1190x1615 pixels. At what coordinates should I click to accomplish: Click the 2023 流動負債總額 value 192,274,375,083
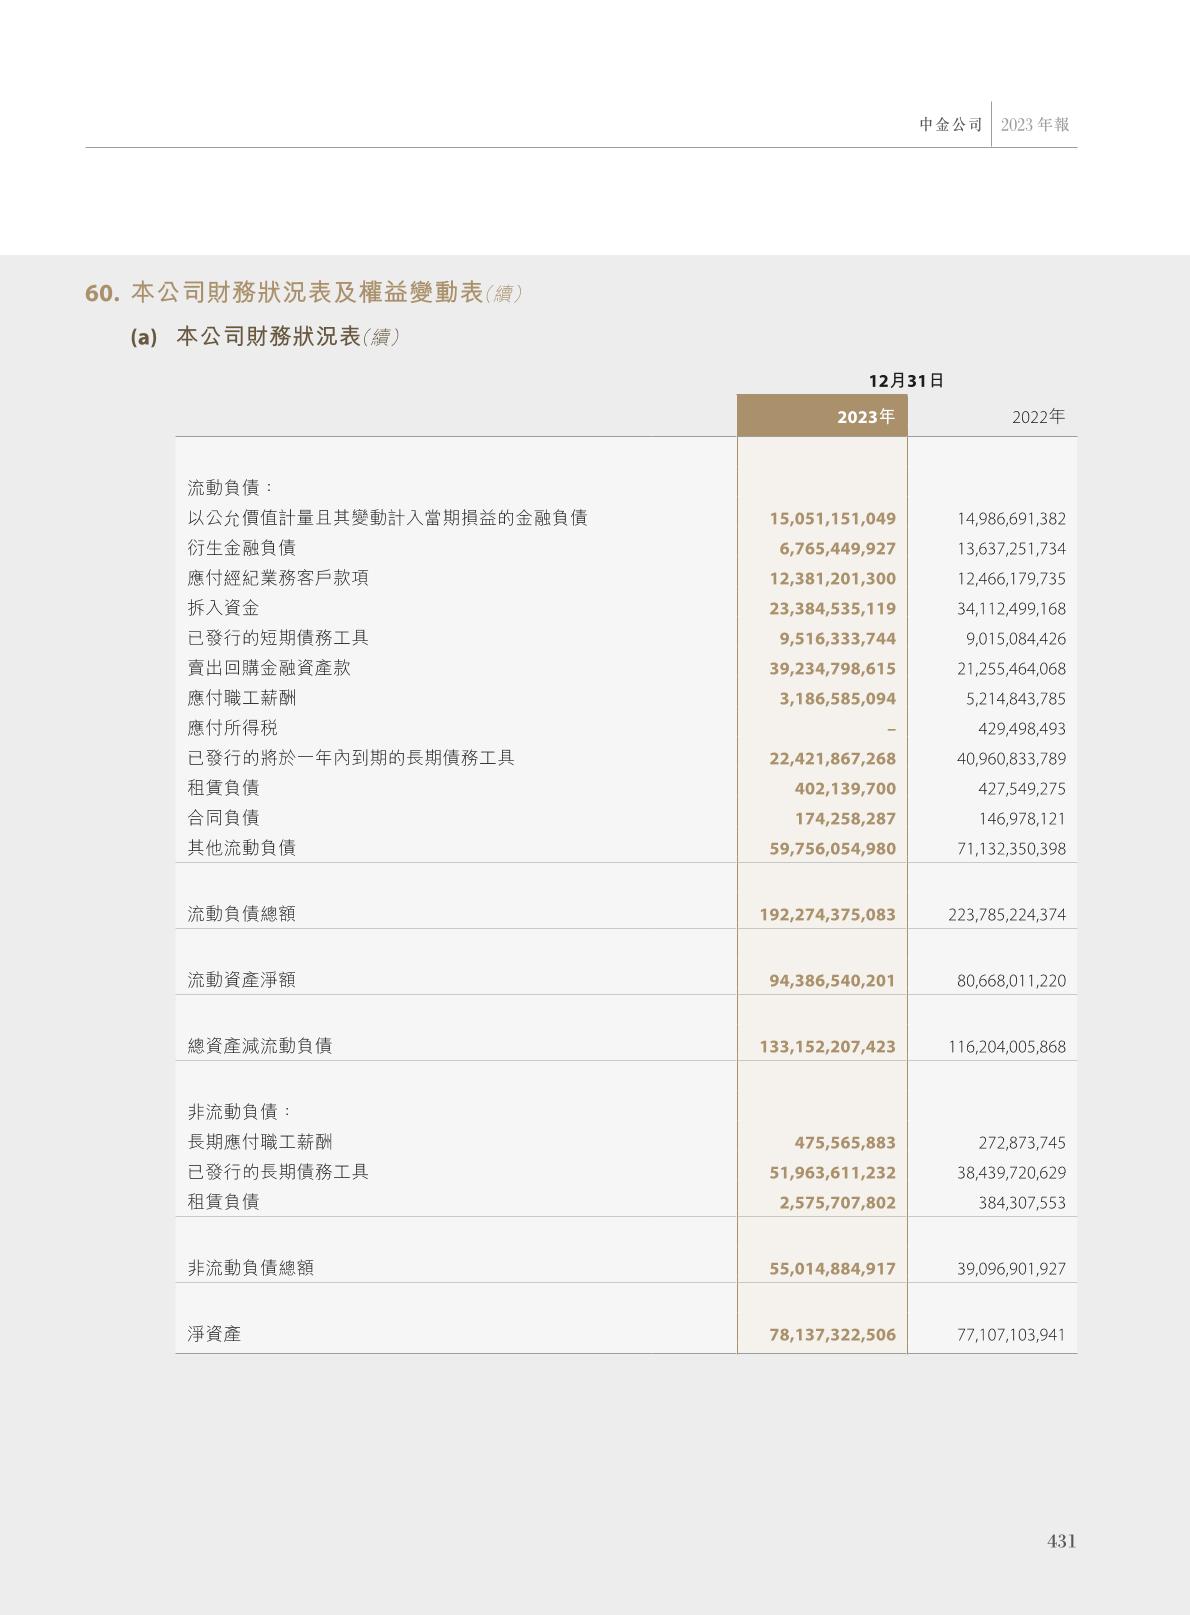(x=827, y=914)
